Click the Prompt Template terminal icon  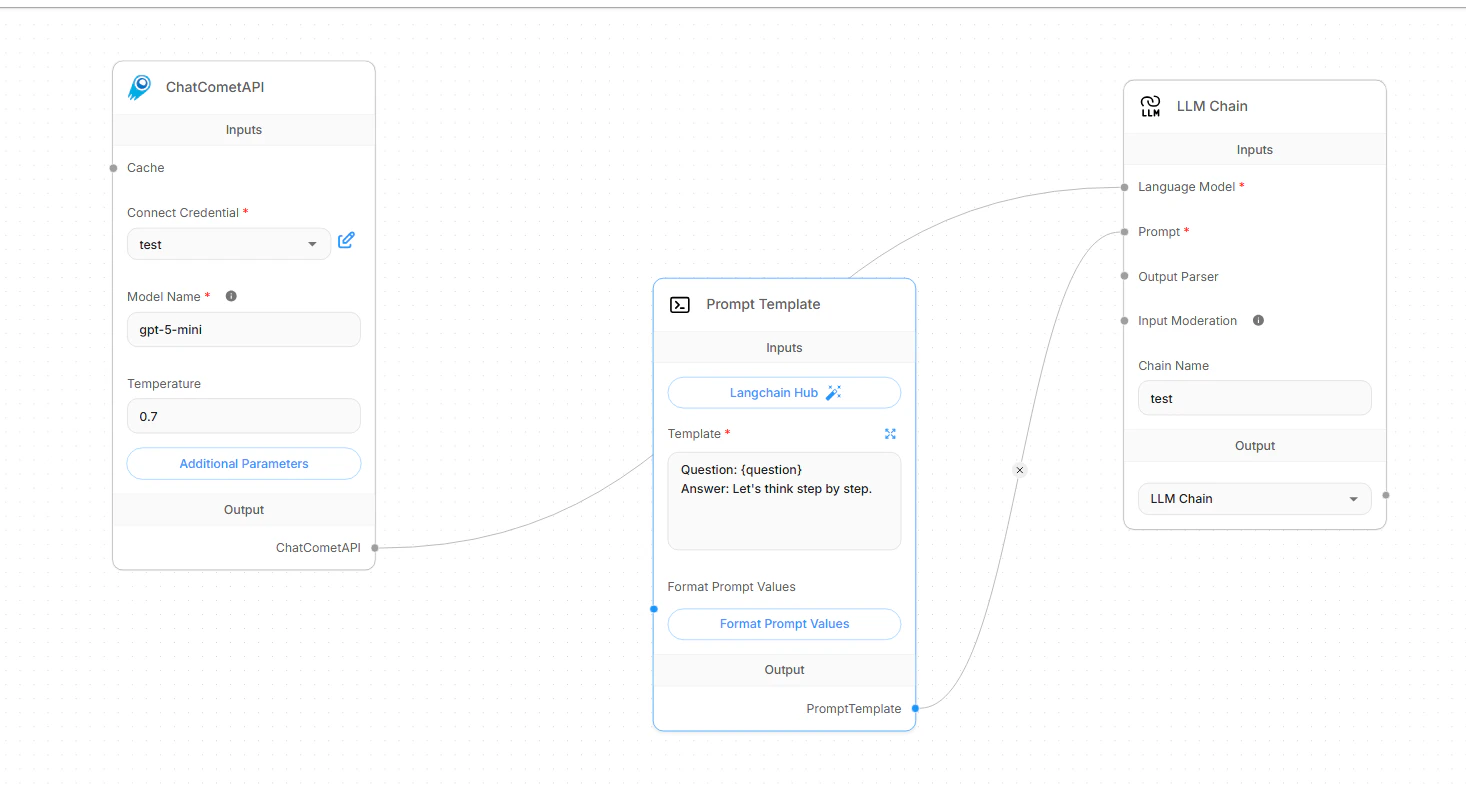click(680, 304)
